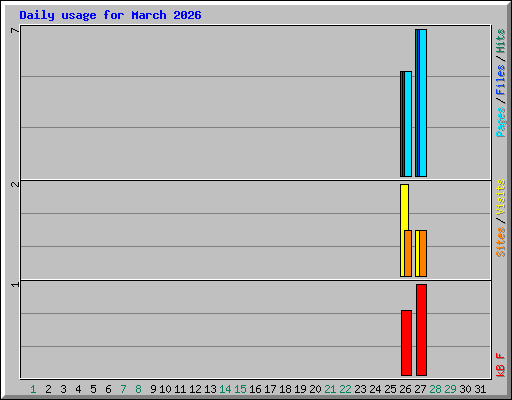
Task: Click the 'Sites' legend label
Action: click(x=500, y=242)
